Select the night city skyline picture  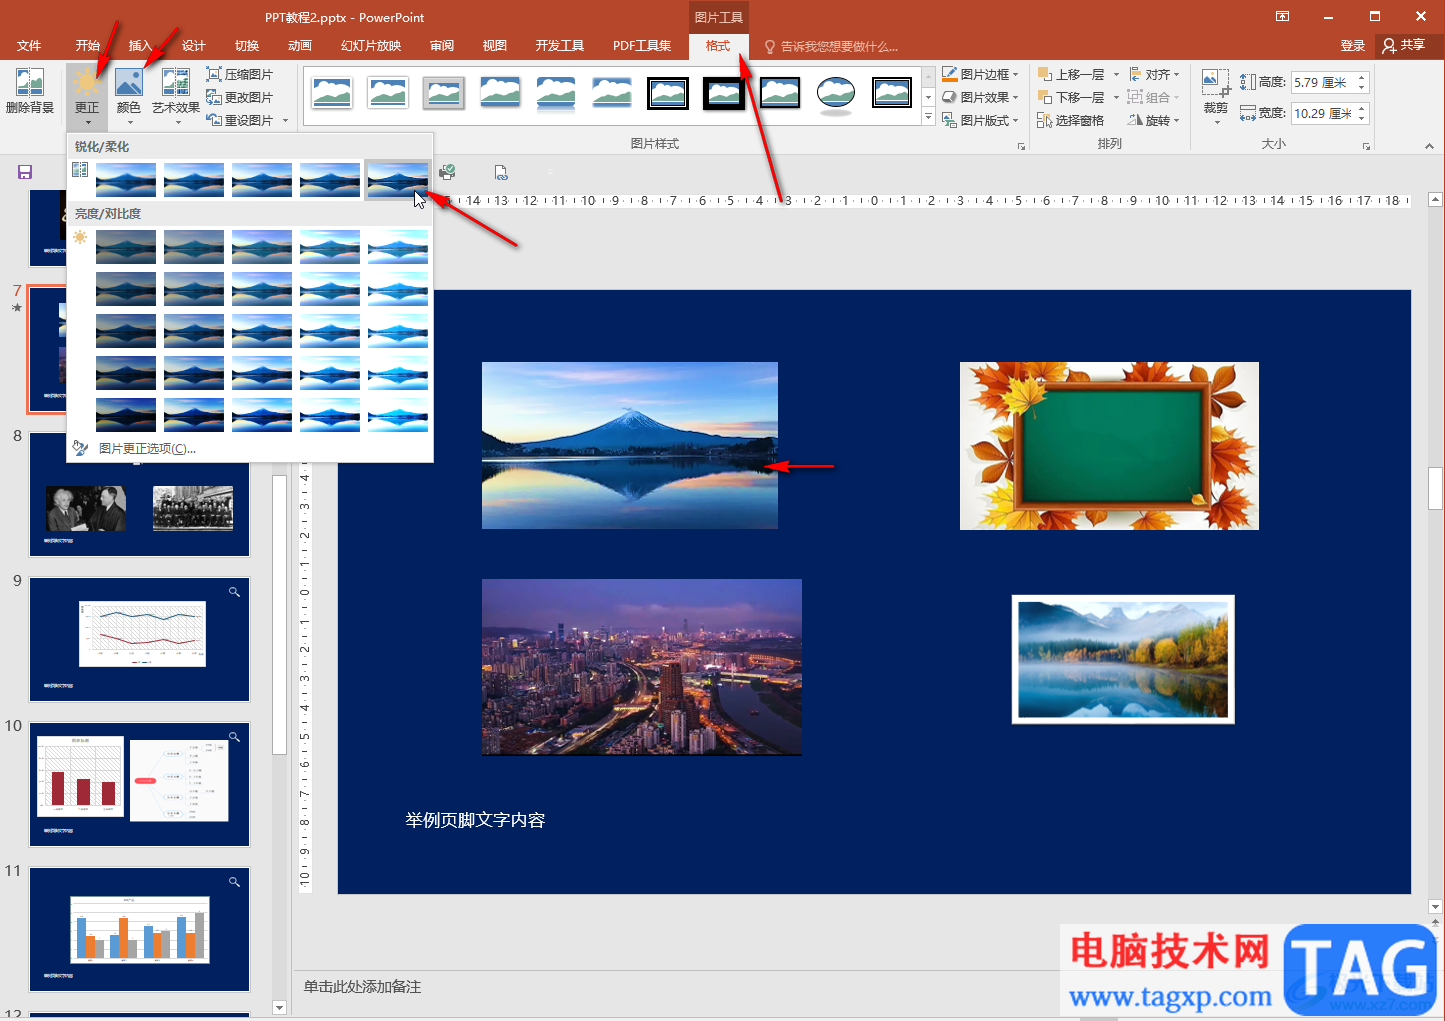[x=642, y=667]
